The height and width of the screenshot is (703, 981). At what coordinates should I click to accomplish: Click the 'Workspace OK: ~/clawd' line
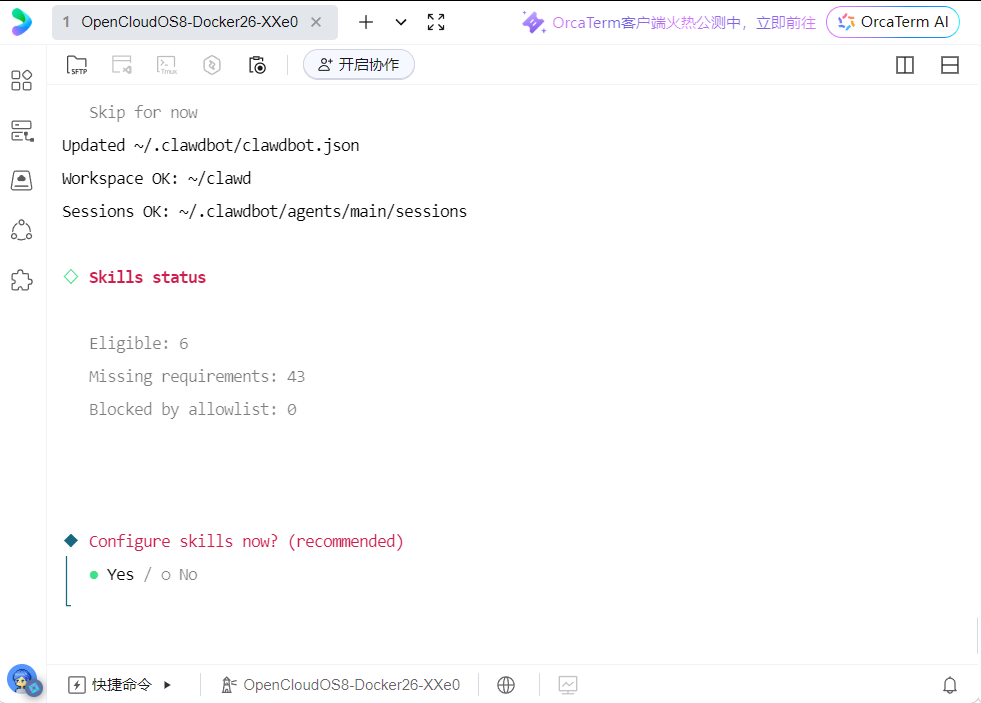pyautogui.click(x=156, y=179)
